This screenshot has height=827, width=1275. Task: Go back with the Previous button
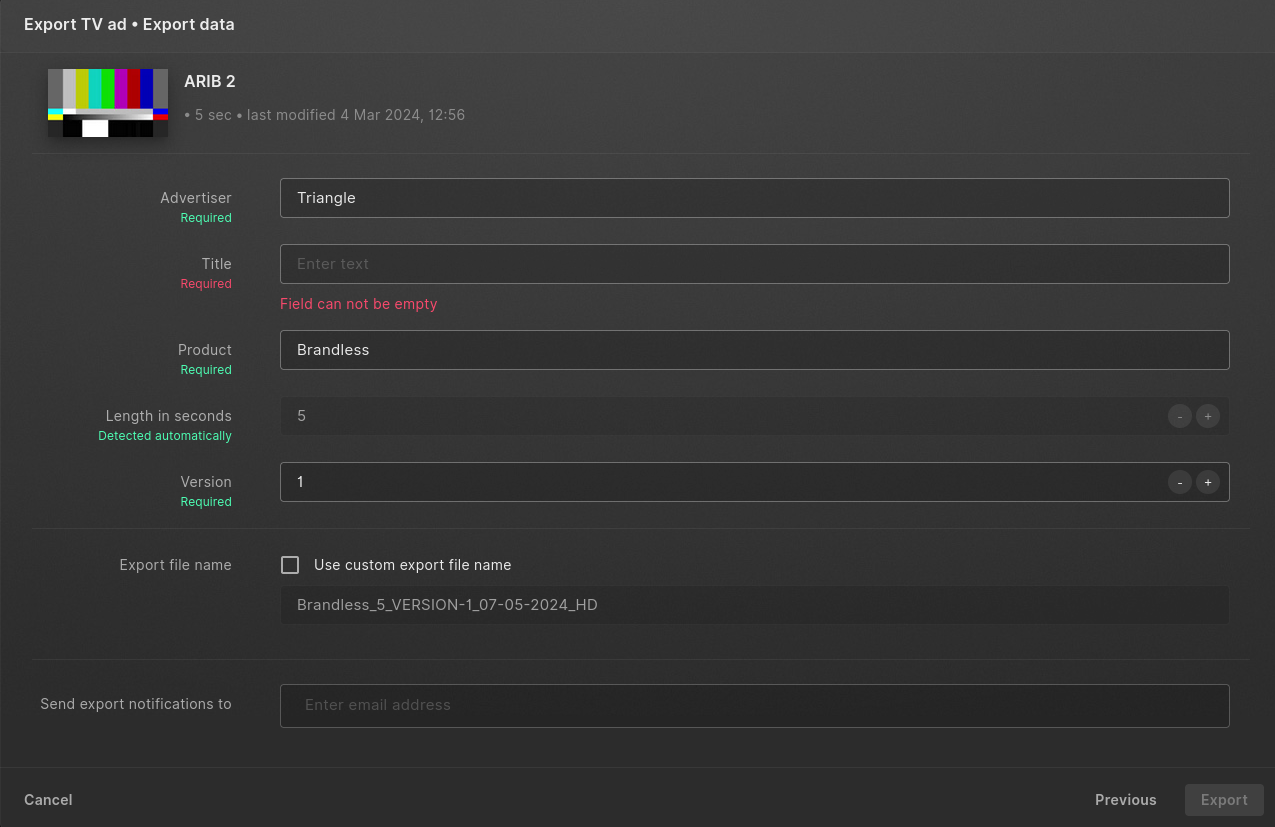coord(1126,800)
